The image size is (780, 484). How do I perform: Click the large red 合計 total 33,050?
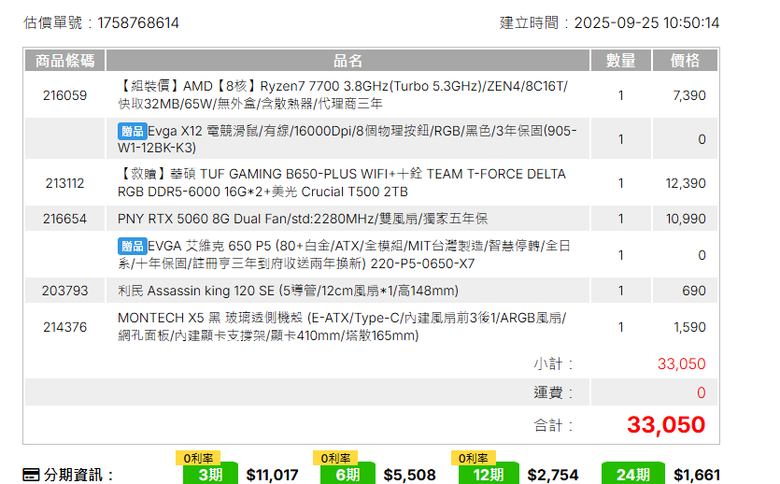tap(666, 424)
